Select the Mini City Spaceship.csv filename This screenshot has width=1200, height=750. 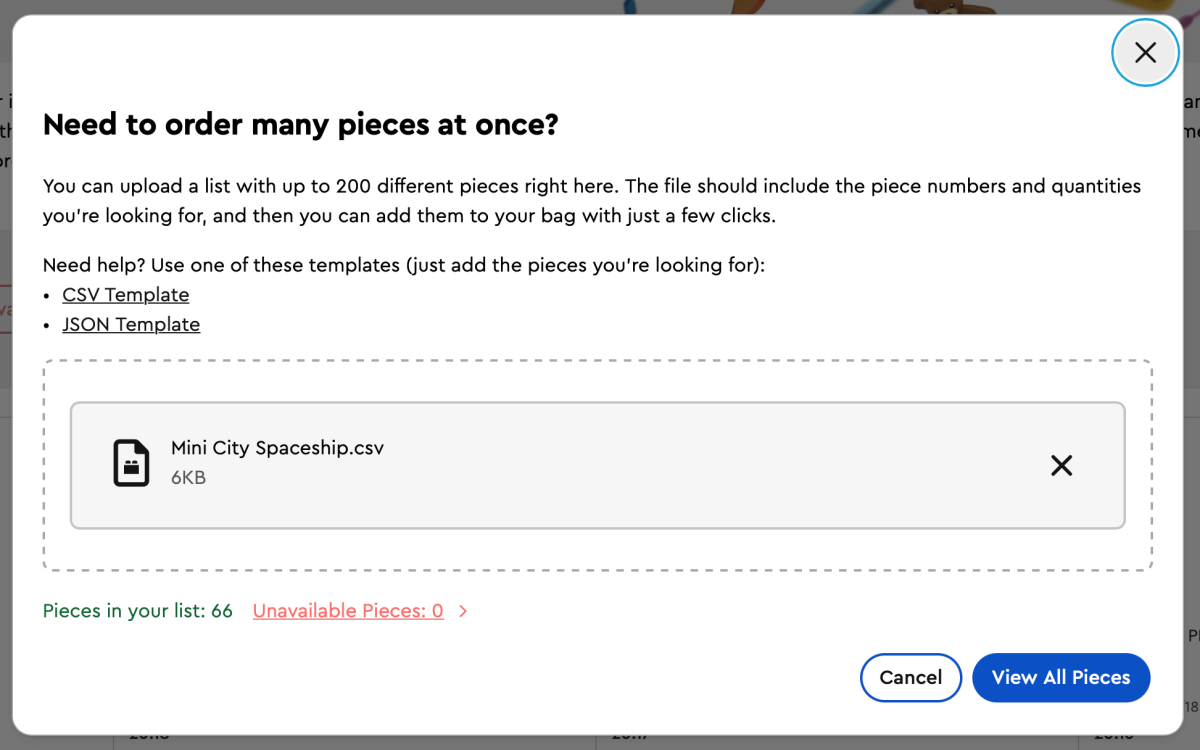point(277,448)
